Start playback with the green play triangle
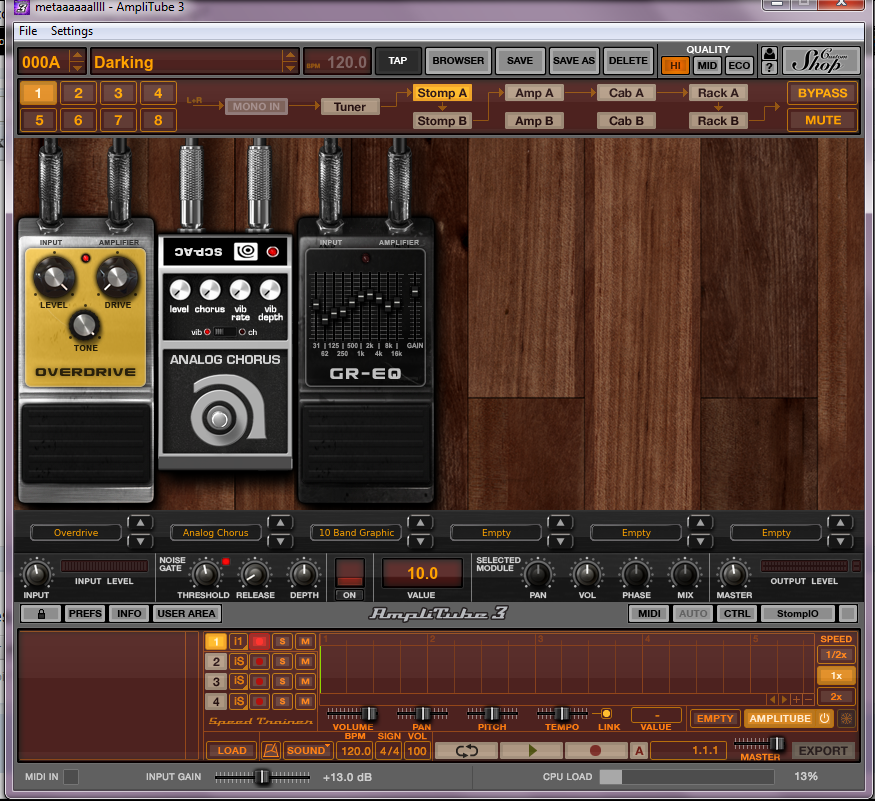 coord(532,751)
